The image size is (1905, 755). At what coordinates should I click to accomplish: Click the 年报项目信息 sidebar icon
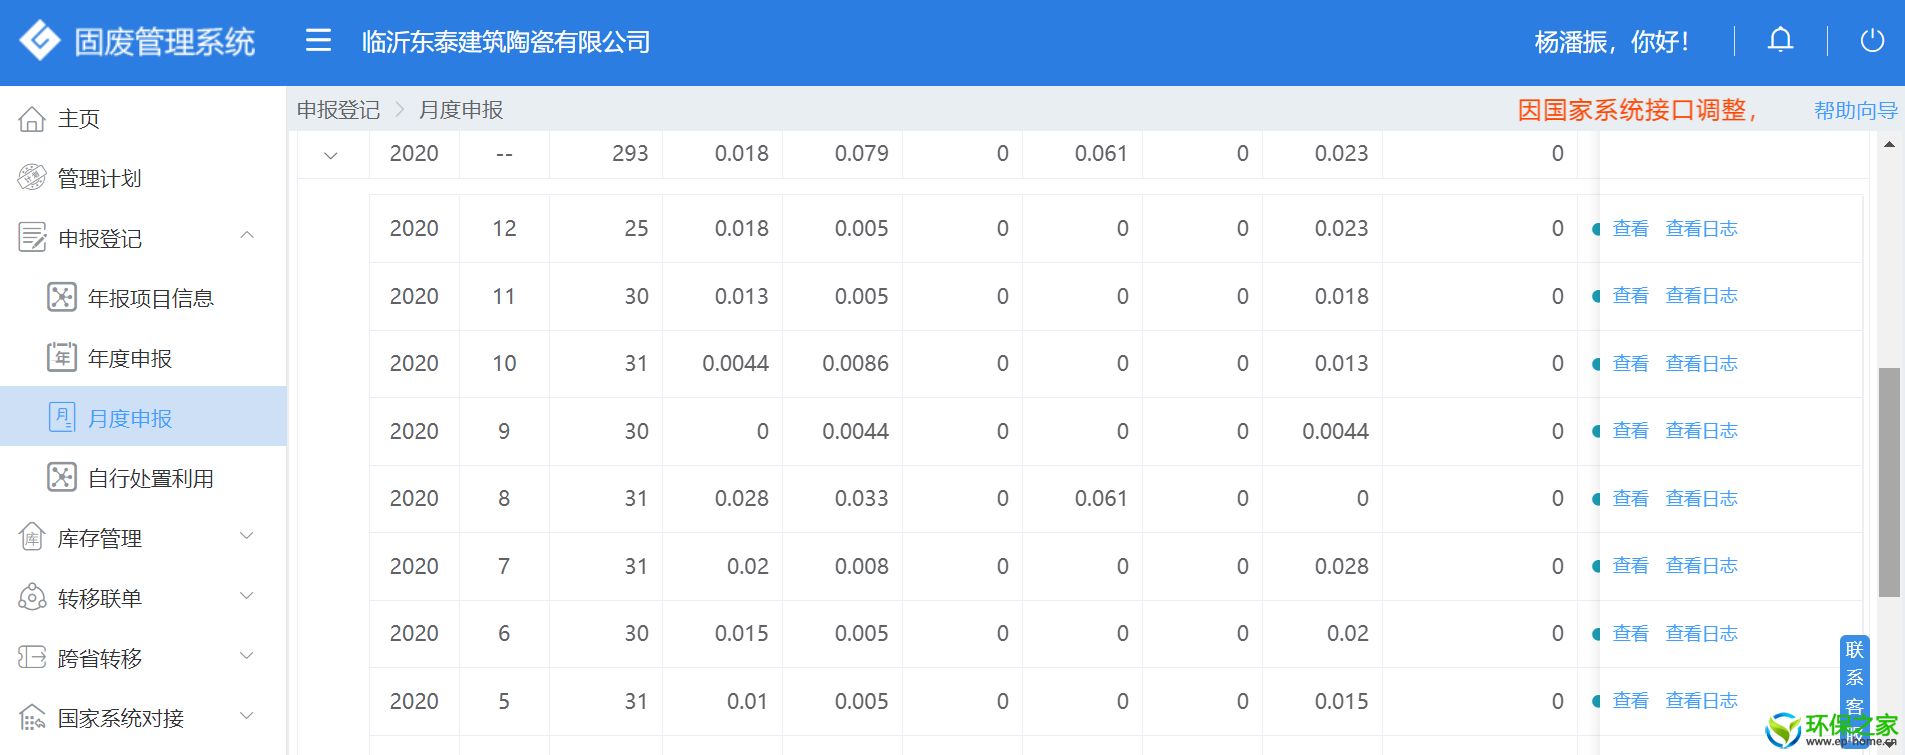[62, 297]
